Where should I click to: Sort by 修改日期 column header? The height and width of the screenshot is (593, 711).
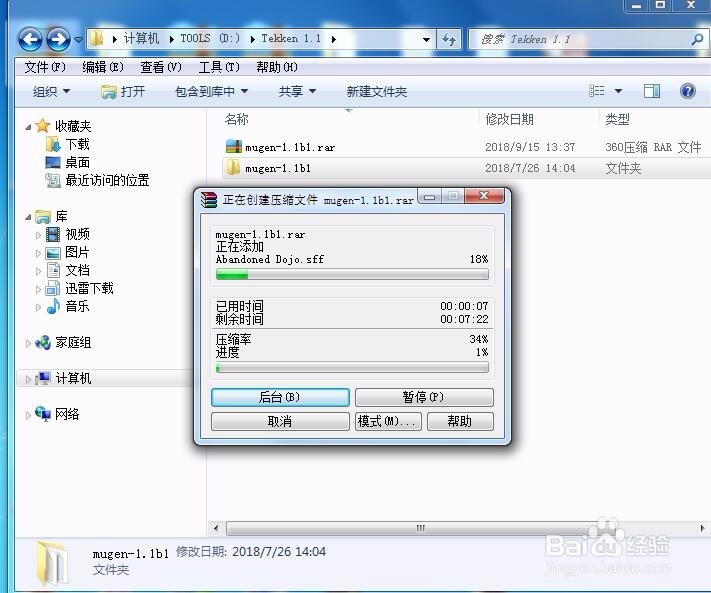pos(509,119)
